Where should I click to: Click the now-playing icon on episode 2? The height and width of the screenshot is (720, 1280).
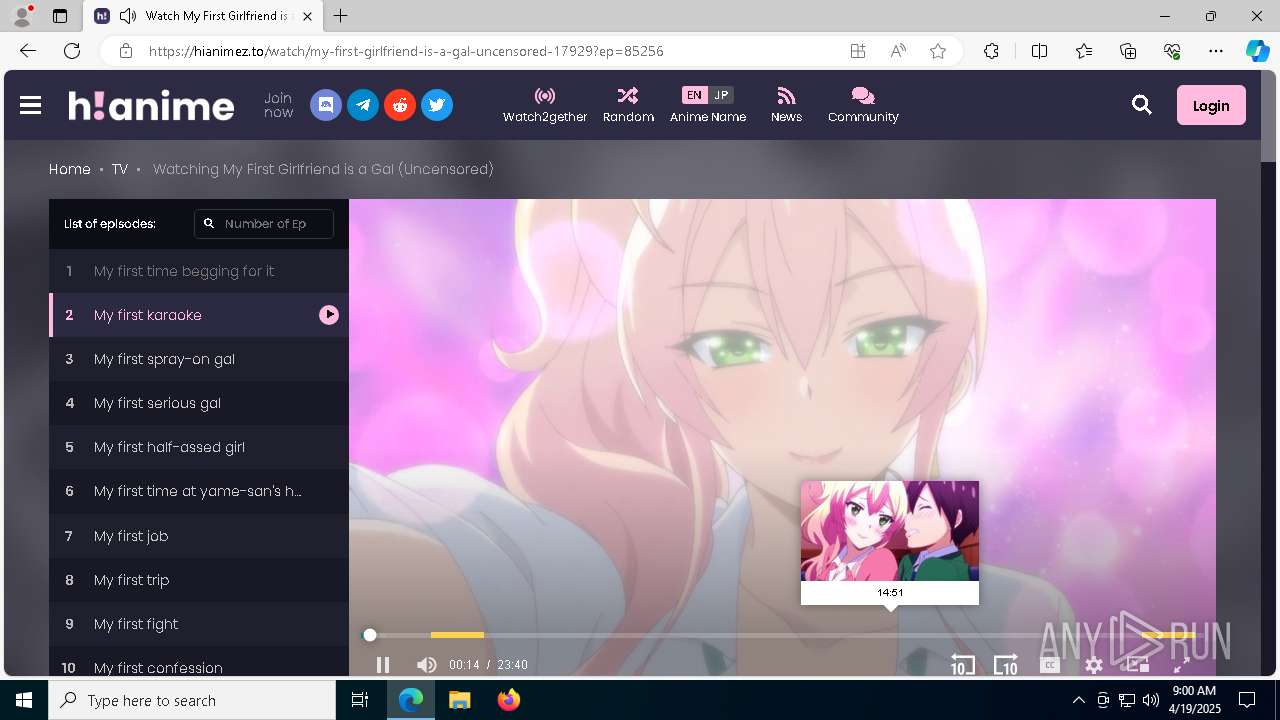[329, 315]
